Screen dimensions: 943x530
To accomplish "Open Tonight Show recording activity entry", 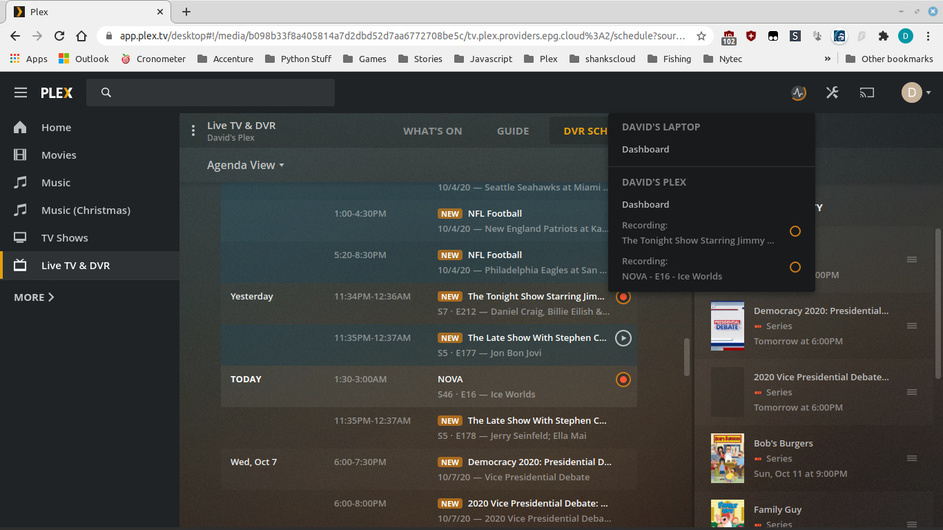I will point(711,233).
